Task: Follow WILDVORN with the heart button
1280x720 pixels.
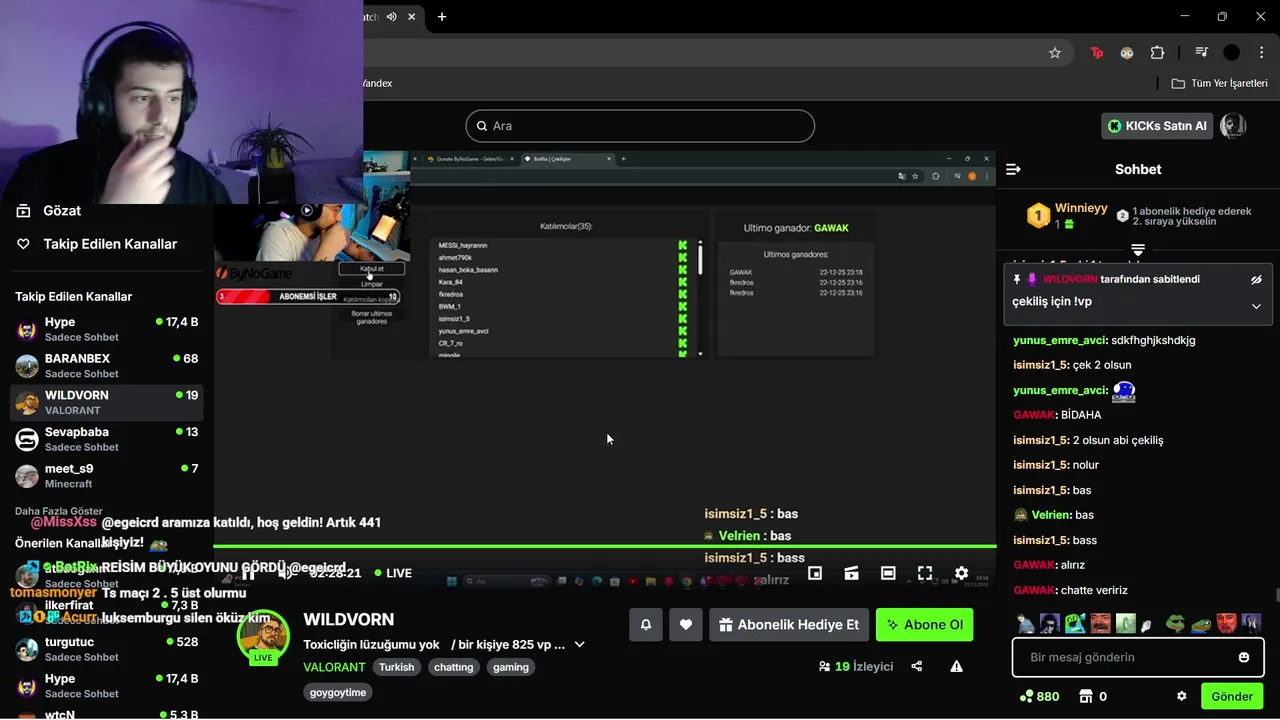Action: click(x=686, y=625)
